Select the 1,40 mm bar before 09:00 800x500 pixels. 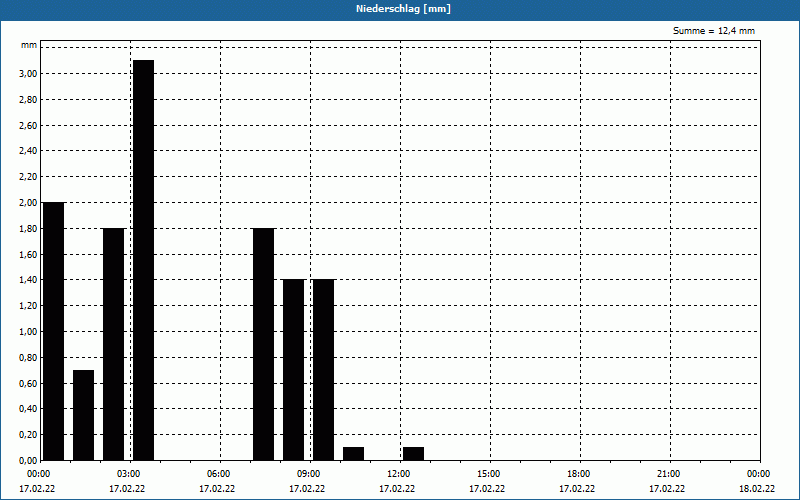(294, 370)
